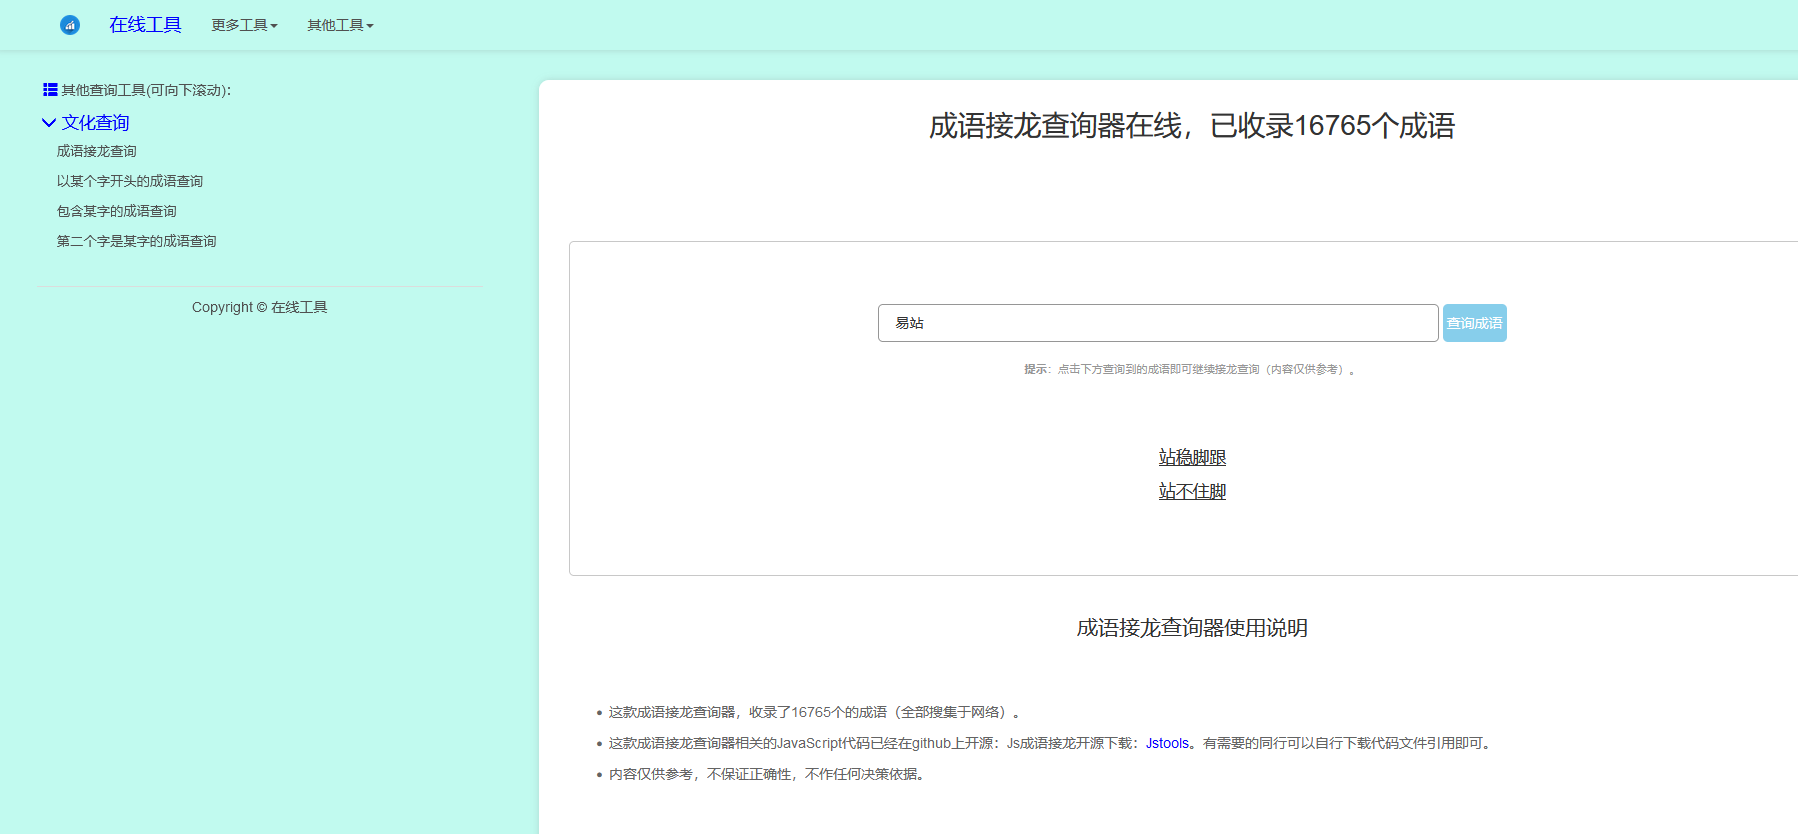The height and width of the screenshot is (834, 1798).
Task: Click the site logo icon in the navbar
Action: pyautogui.click(x=70, y=25)
